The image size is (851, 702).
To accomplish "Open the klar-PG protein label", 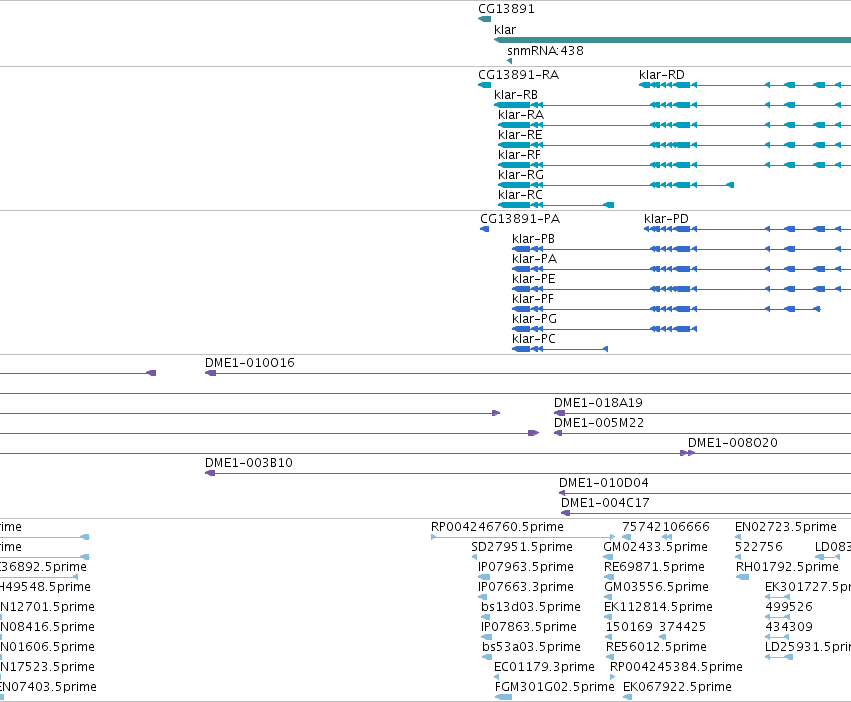I will pos(534,319).
